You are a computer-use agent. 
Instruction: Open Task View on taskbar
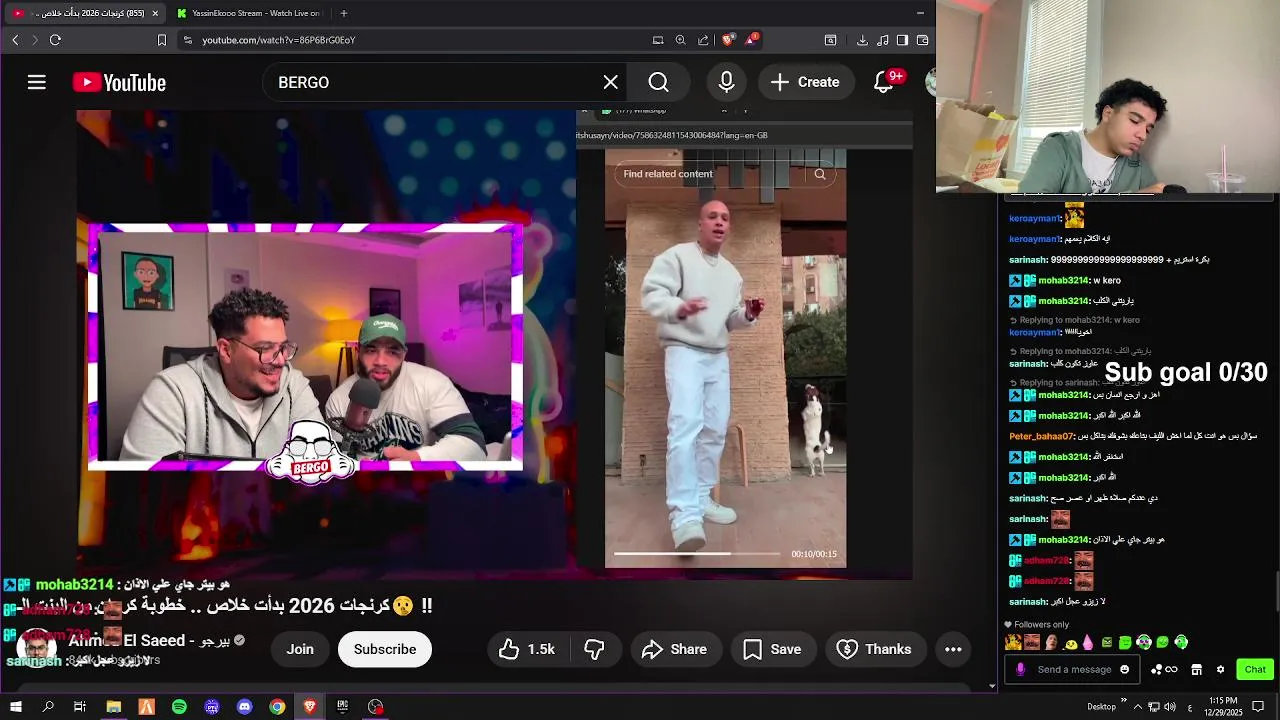coord(80,707)
